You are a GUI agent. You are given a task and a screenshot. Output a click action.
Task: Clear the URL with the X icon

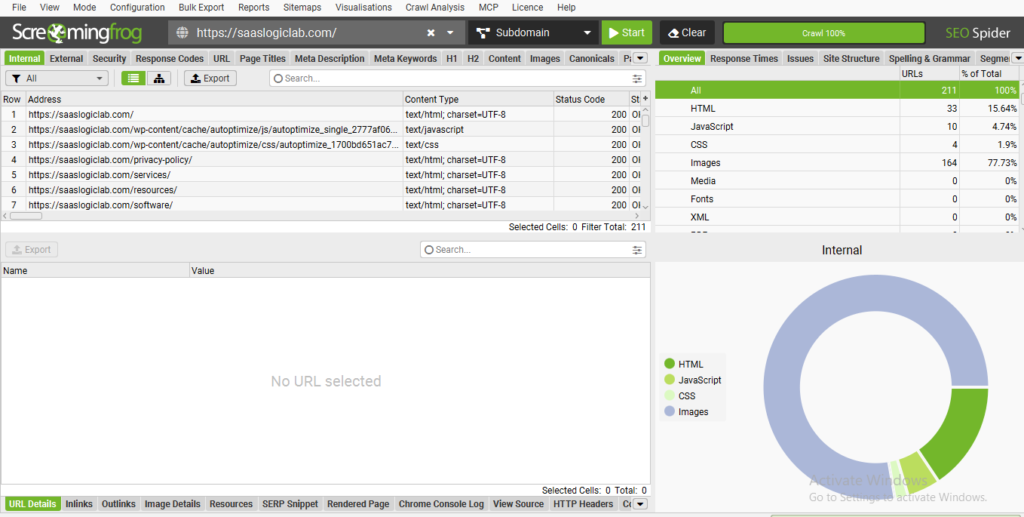(431, 33)
